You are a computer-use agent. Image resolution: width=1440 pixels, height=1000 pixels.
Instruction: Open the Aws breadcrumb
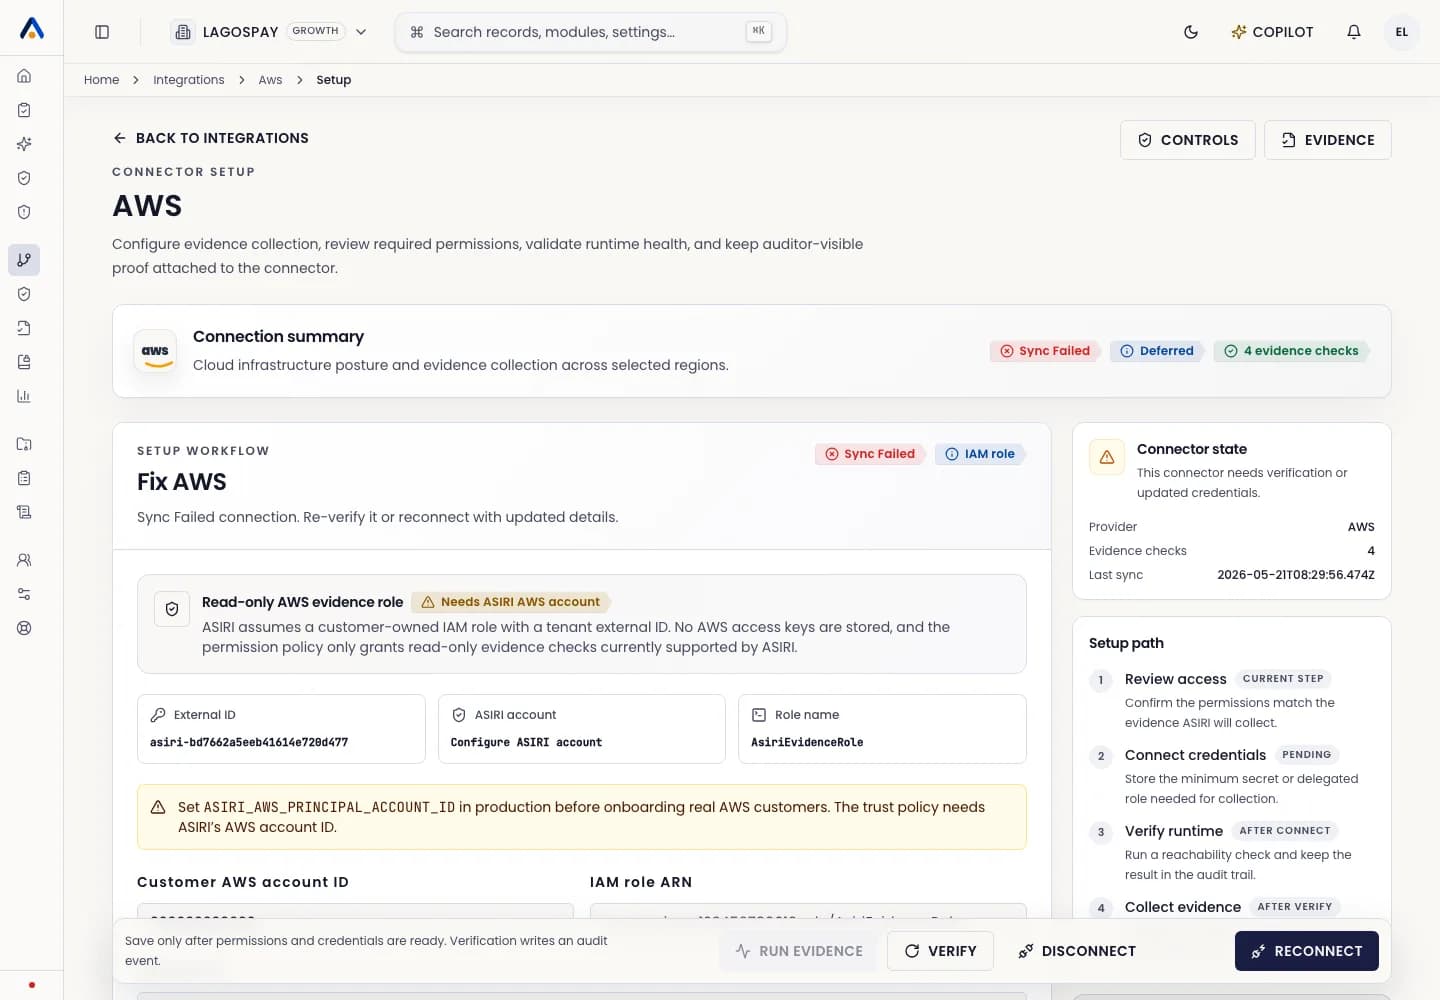(270, 80)
